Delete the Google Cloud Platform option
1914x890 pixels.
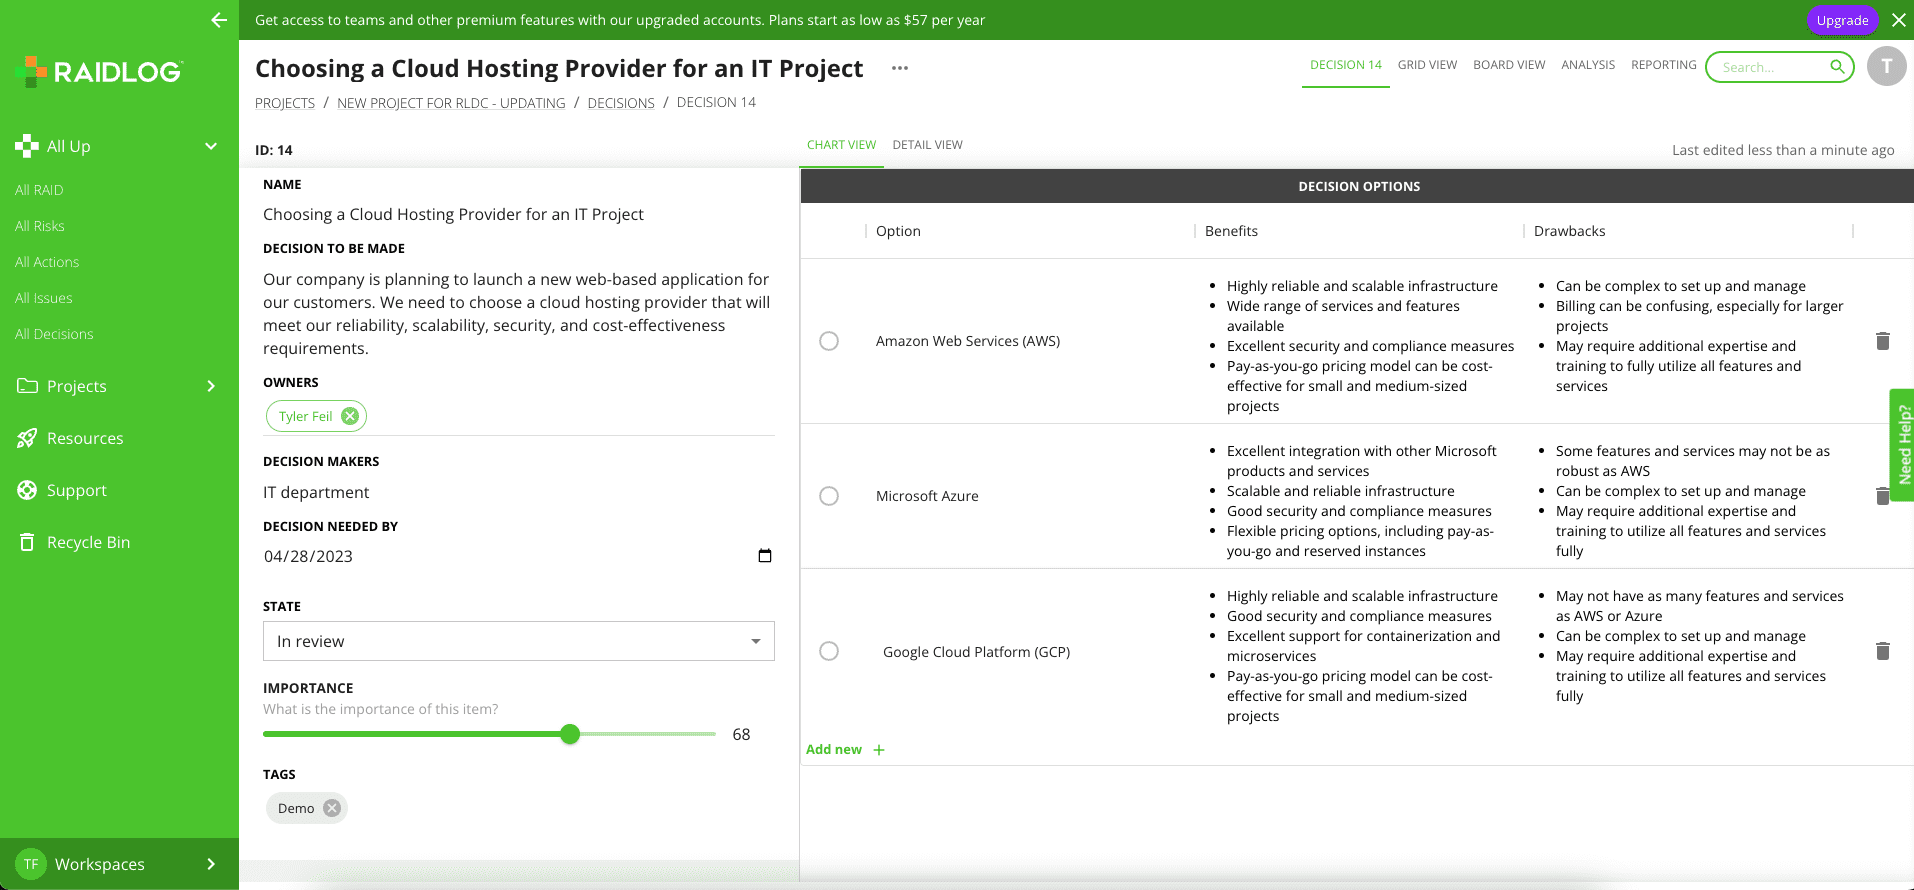1882,651
